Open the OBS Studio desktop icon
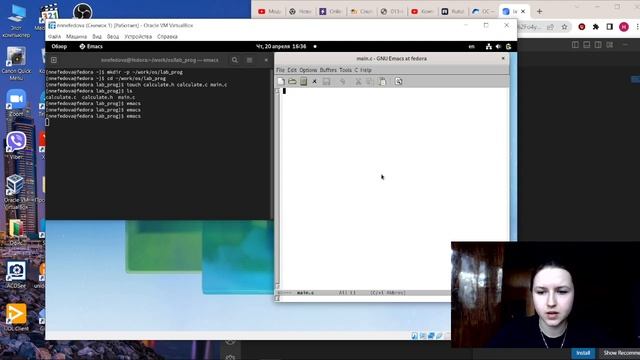 click(82, 11)
